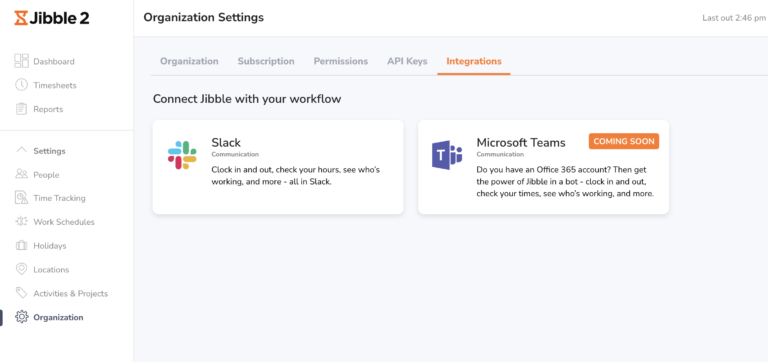Open the Permissions tab
The image size is (768, 362).
(x=341, y=61)
